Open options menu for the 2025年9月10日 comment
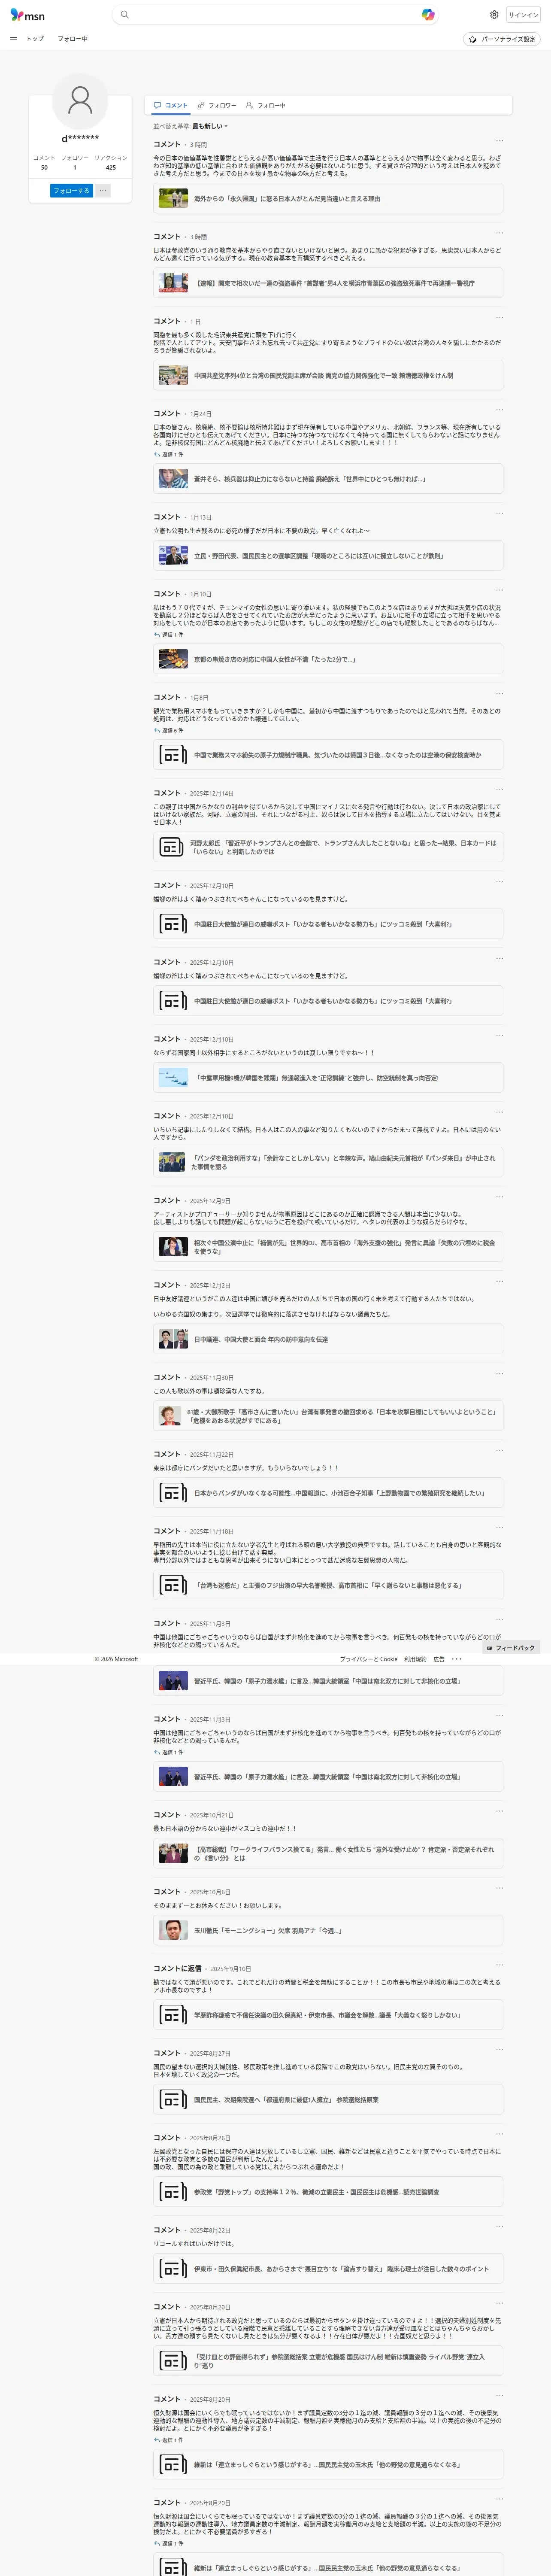 tap(499, 1964)
